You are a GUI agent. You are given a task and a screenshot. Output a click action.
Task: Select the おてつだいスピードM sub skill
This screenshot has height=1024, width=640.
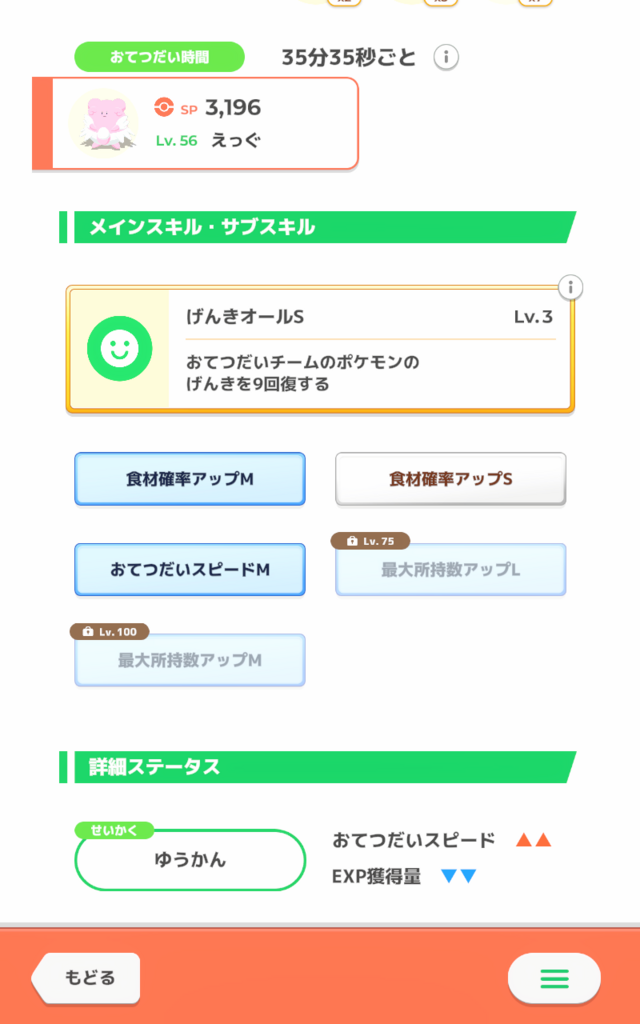(190, 569)
